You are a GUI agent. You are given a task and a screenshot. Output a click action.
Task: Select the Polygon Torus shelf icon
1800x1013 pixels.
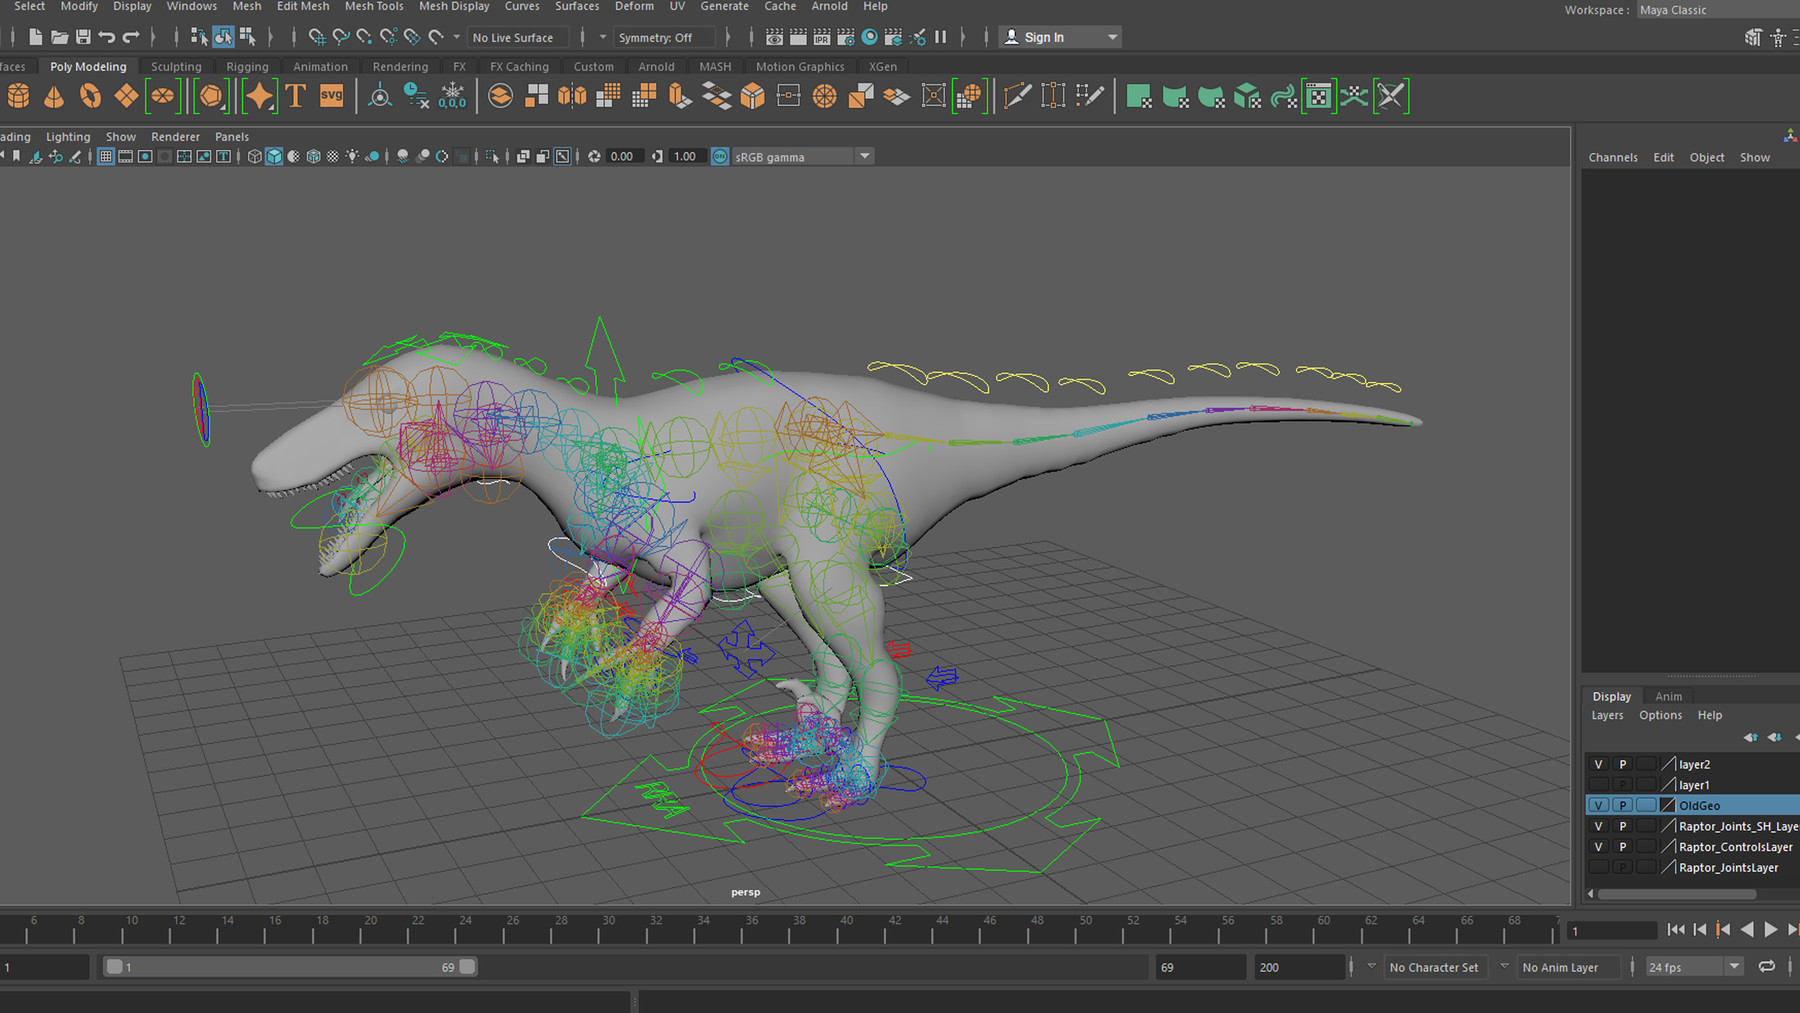click(x=90, y=95)
